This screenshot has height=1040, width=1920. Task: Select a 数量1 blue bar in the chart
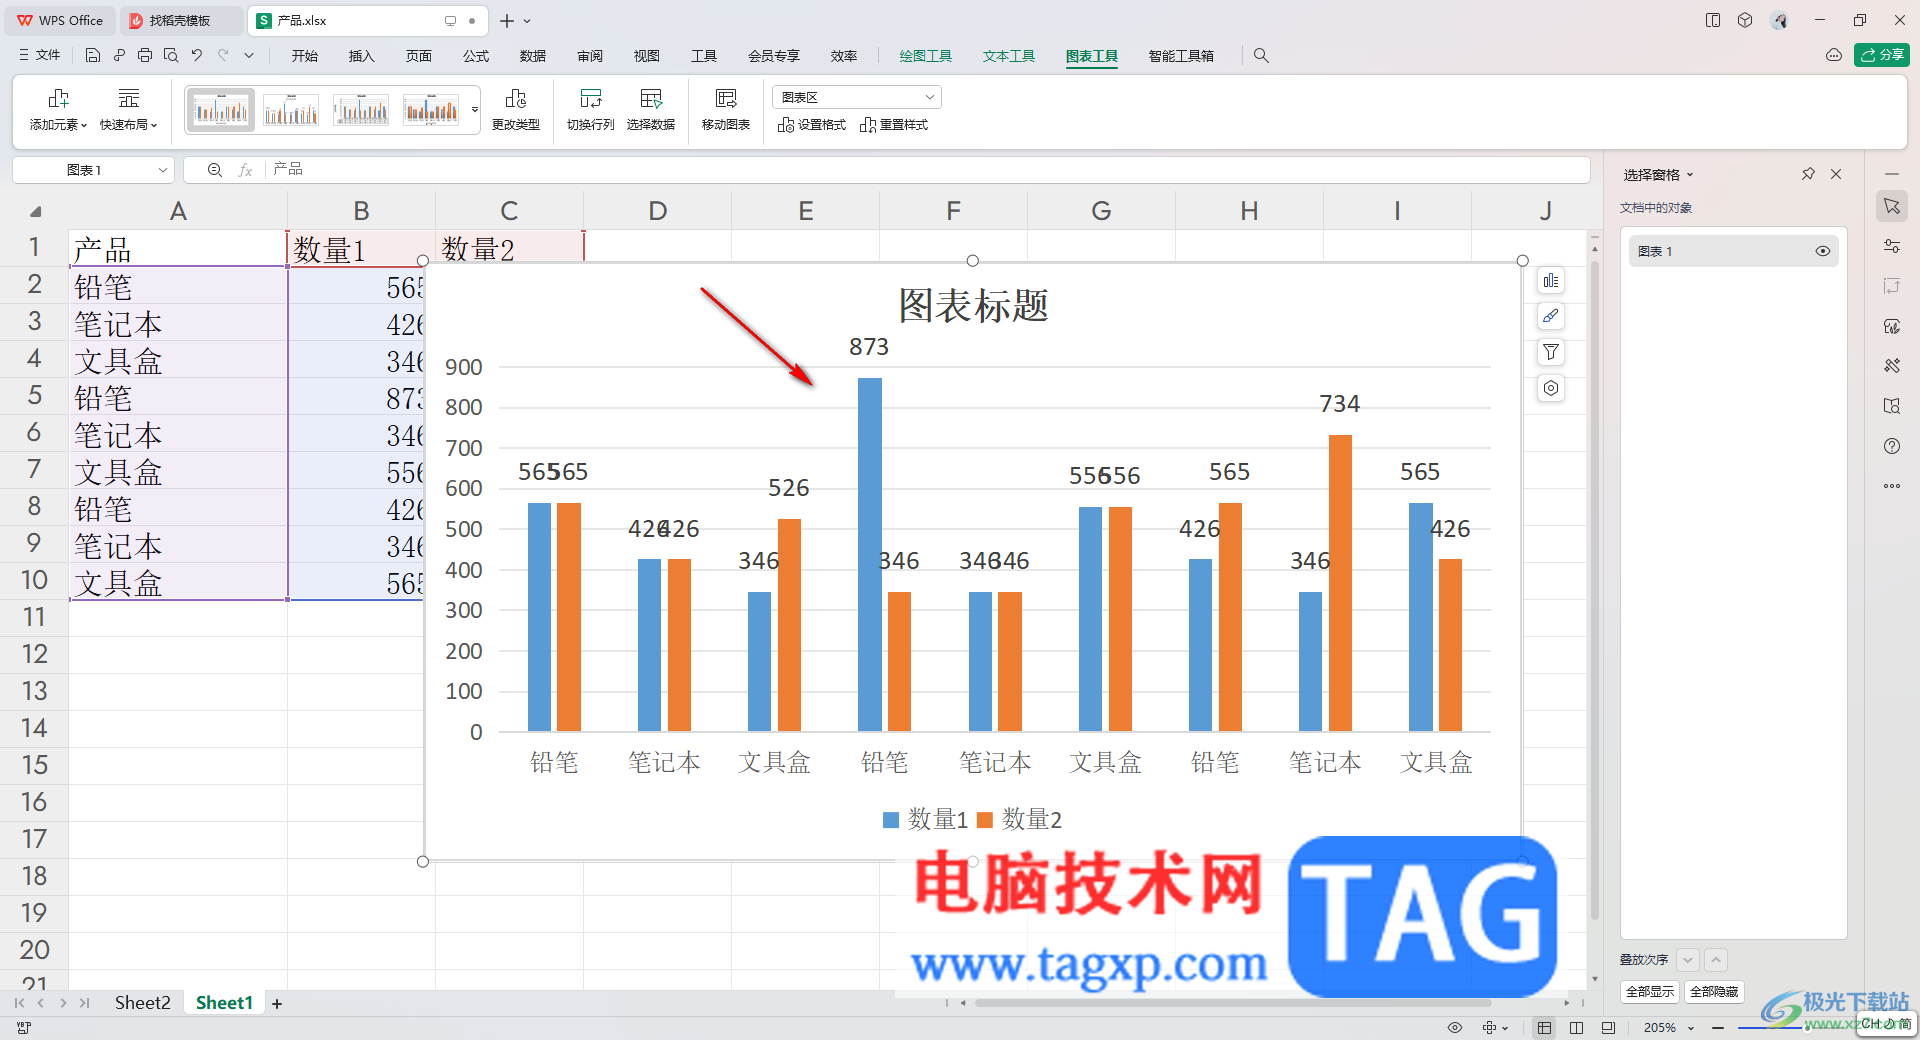pos(869,554)
